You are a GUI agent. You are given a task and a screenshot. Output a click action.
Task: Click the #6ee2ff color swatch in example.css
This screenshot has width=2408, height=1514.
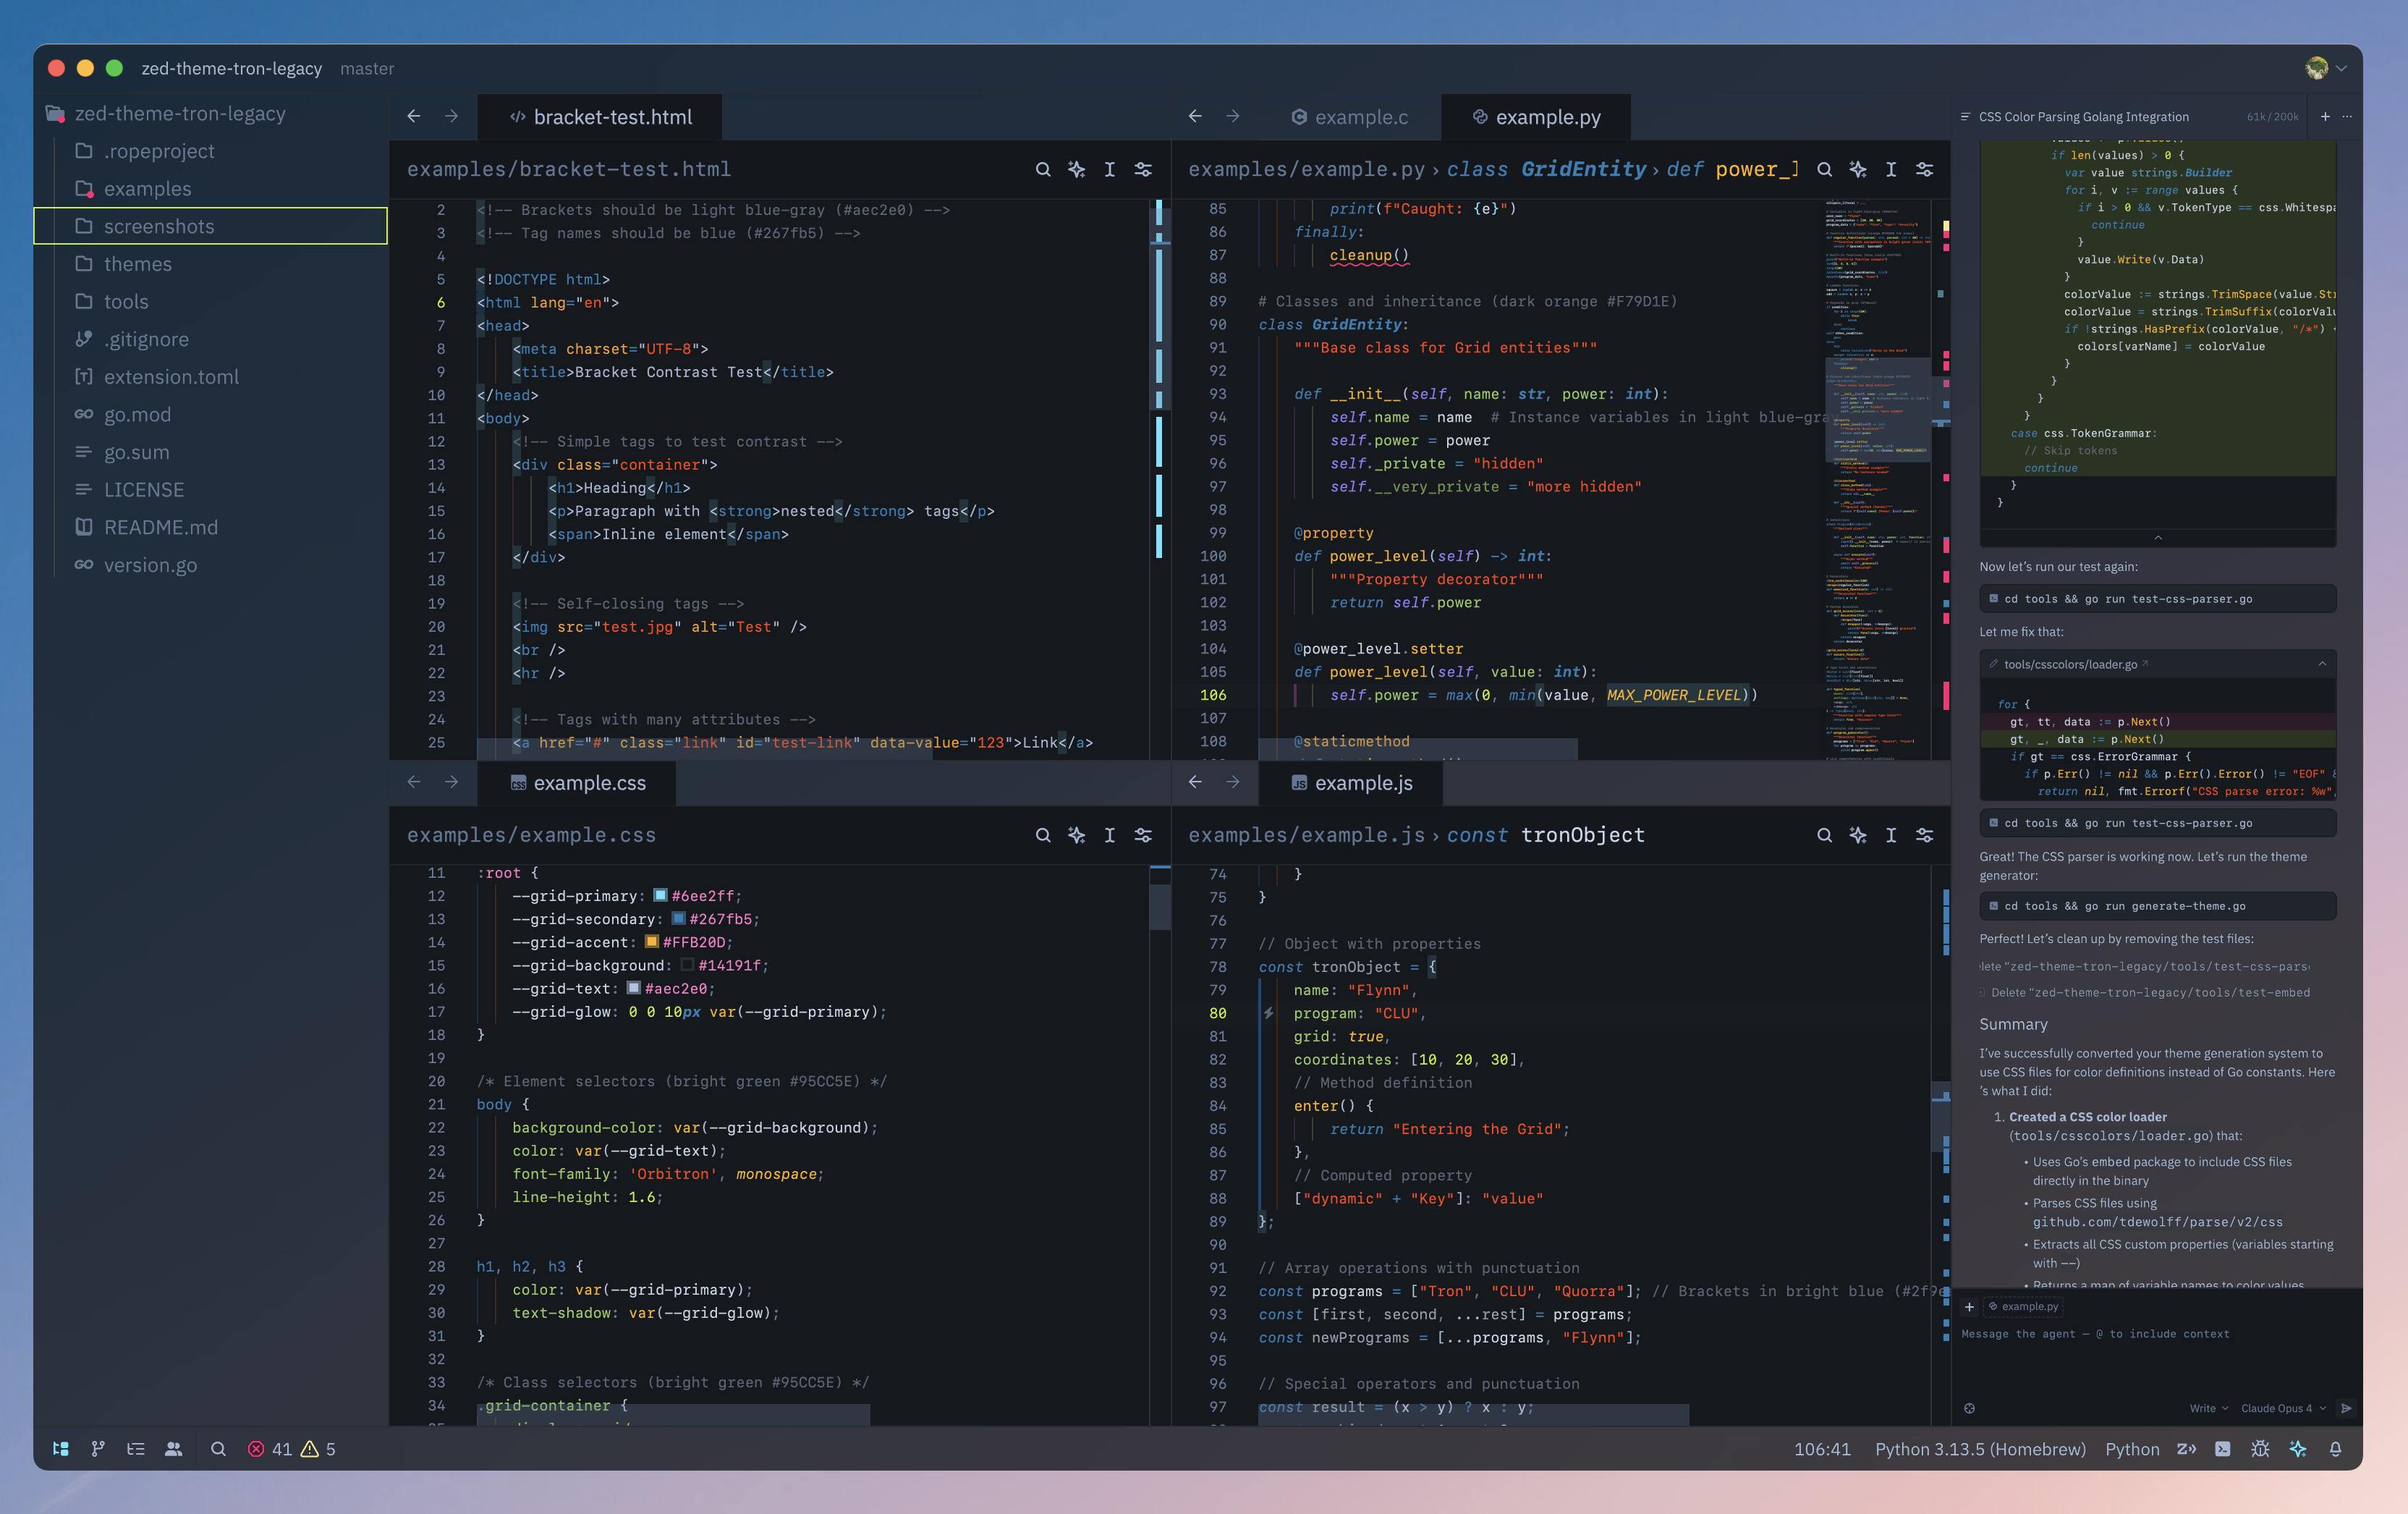(x=660, y=895)
